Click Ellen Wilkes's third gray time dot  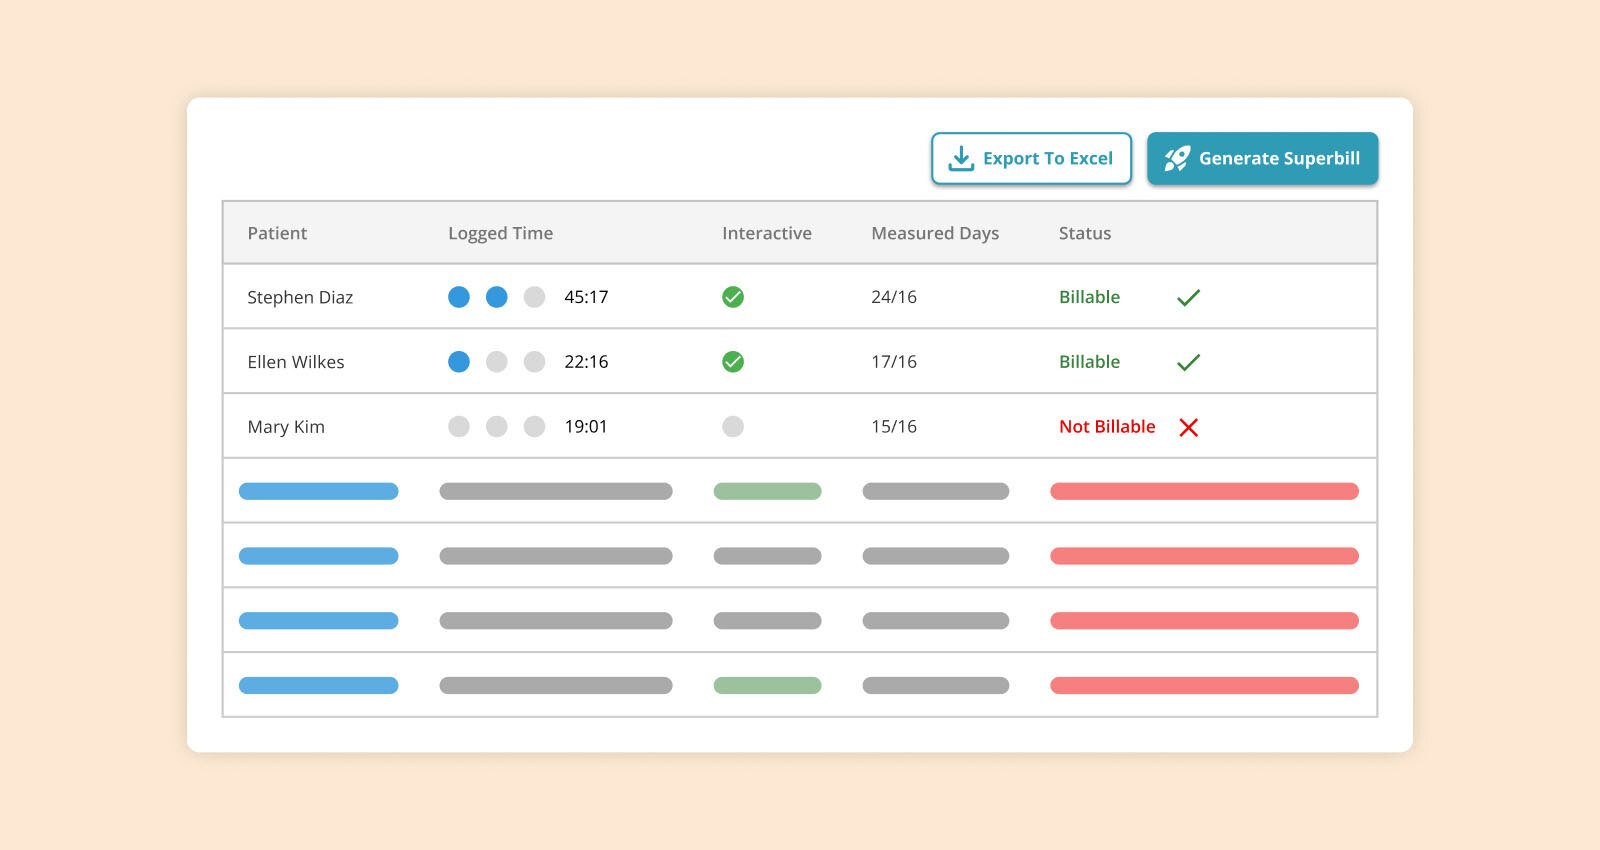click(535, 362)
